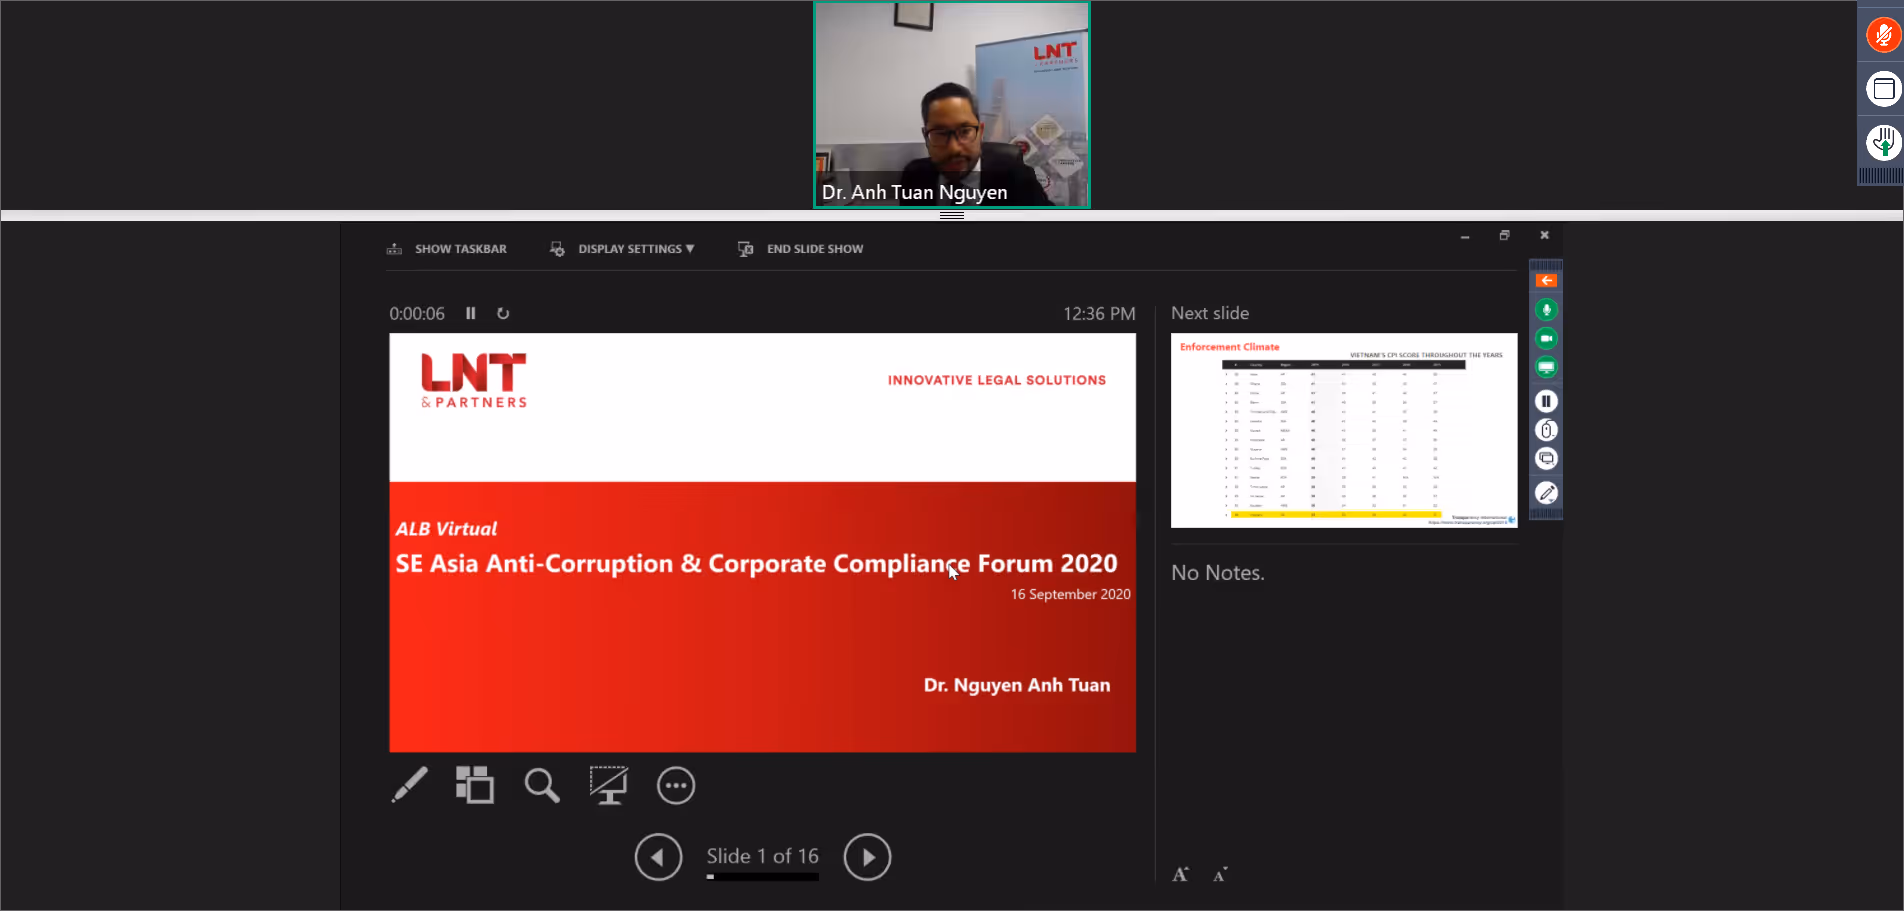Expand the Display Settings dropdown
This screenshot has height=911, width=1904.
(x=622, y=249)
